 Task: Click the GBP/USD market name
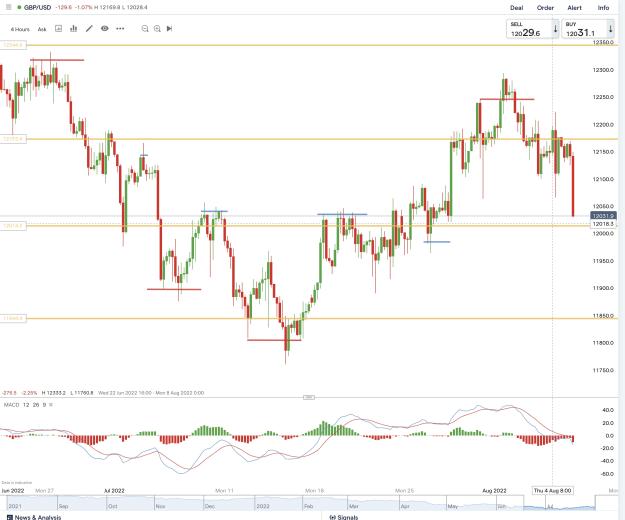pyautogui.click(x=37, y=7)
